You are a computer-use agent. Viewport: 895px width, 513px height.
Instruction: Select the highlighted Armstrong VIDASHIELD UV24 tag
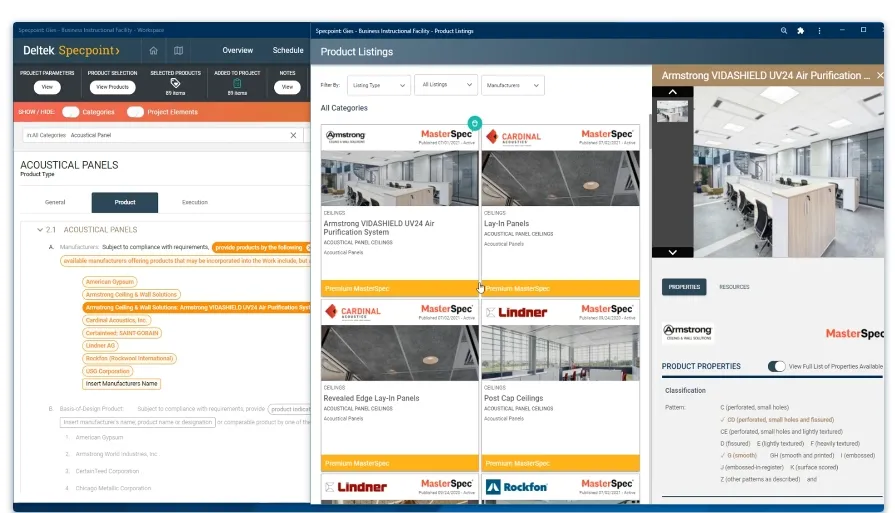197,308
